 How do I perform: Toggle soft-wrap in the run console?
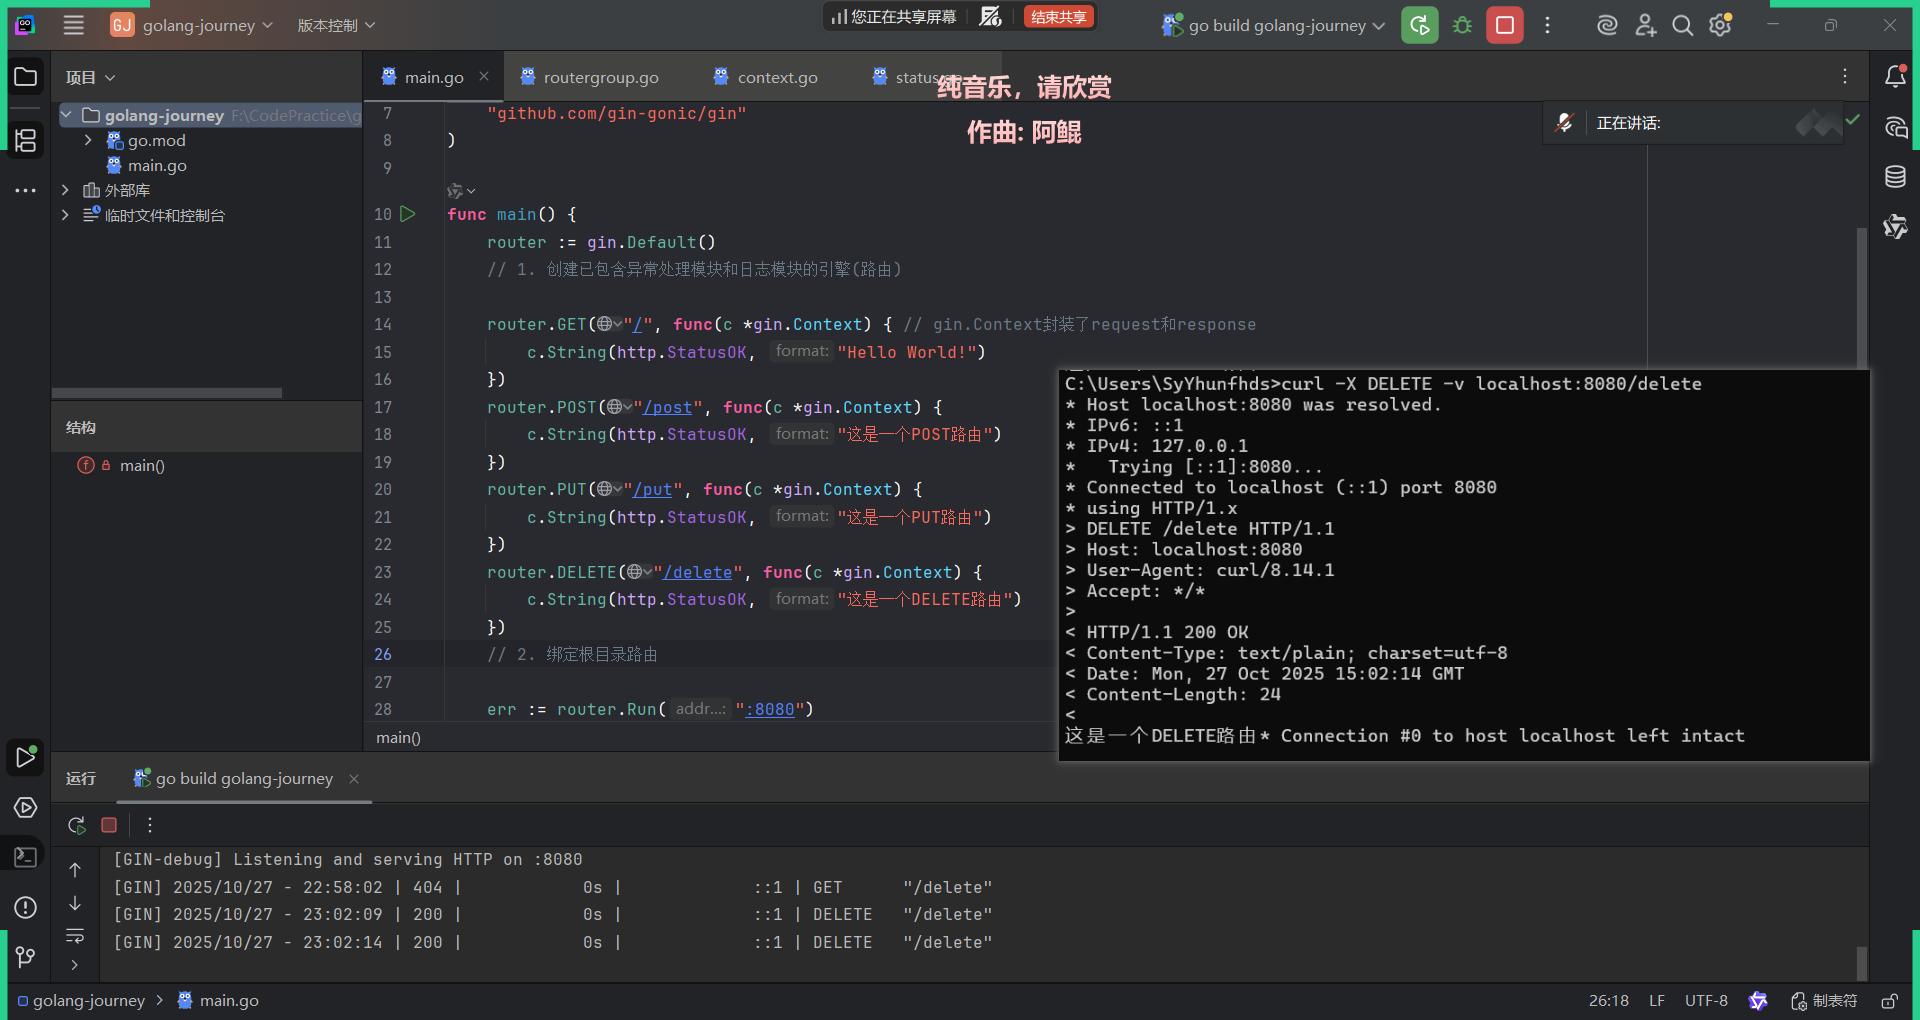75,936
